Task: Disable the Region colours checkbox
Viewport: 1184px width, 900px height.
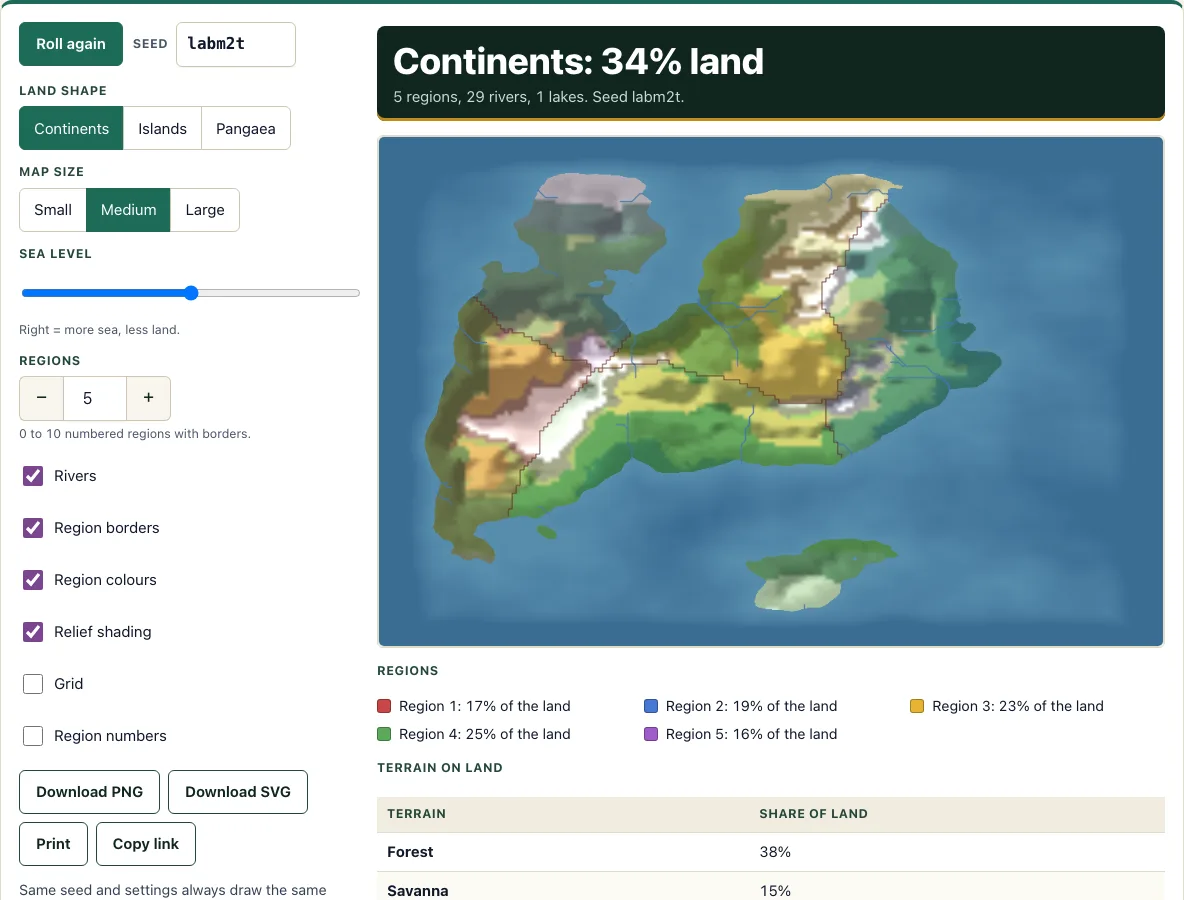Action: pos(33,580)
